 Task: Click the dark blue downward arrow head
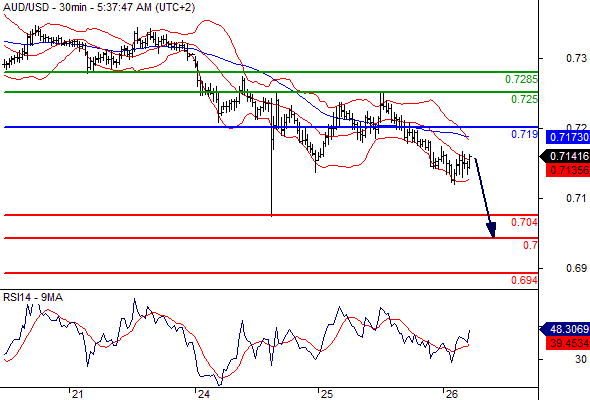pos(491,230)
